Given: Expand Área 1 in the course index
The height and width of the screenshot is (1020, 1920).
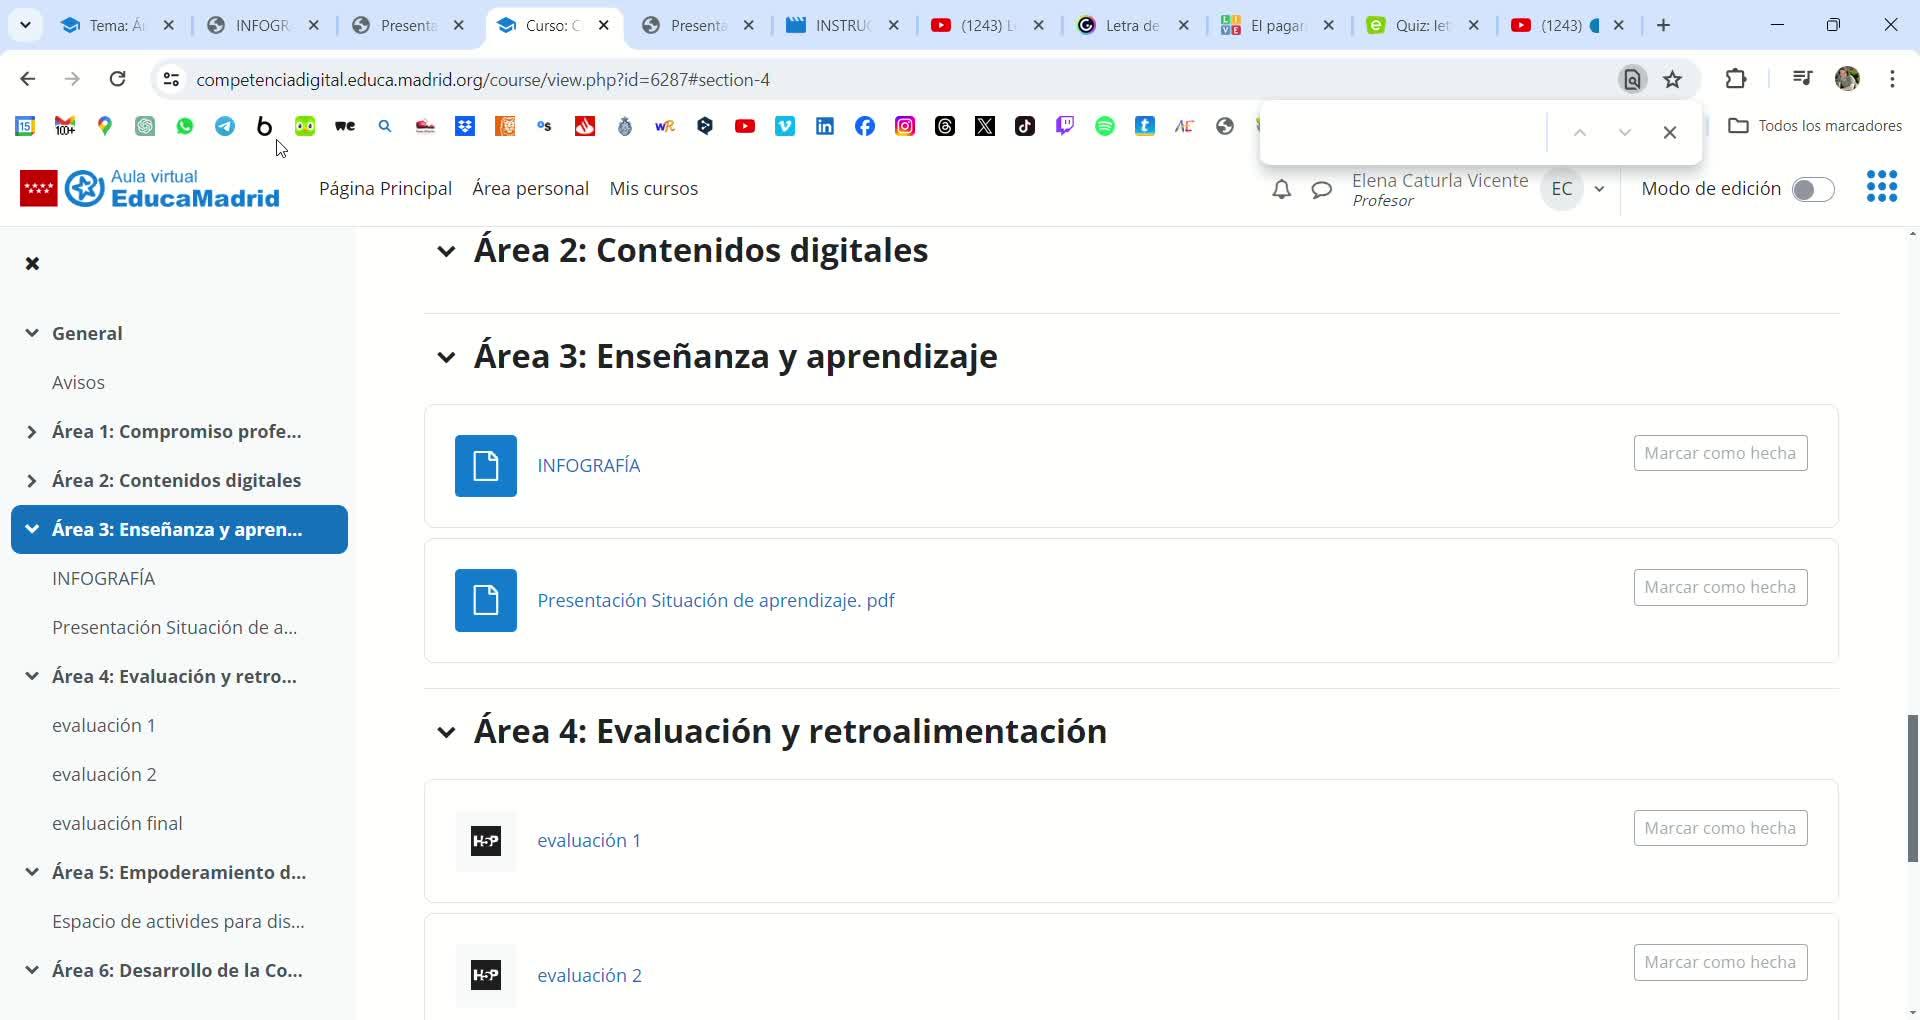Looking at the screenshot, I should pyautogui.click(x=32, y=432).
